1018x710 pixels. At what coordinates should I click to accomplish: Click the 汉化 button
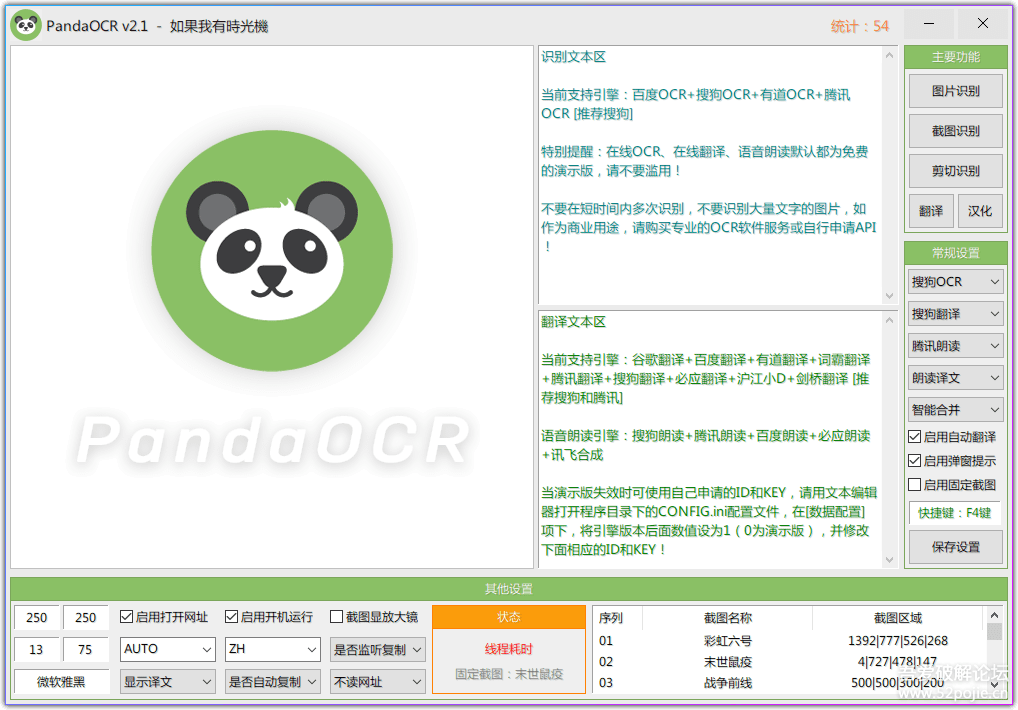click(980, 211)
